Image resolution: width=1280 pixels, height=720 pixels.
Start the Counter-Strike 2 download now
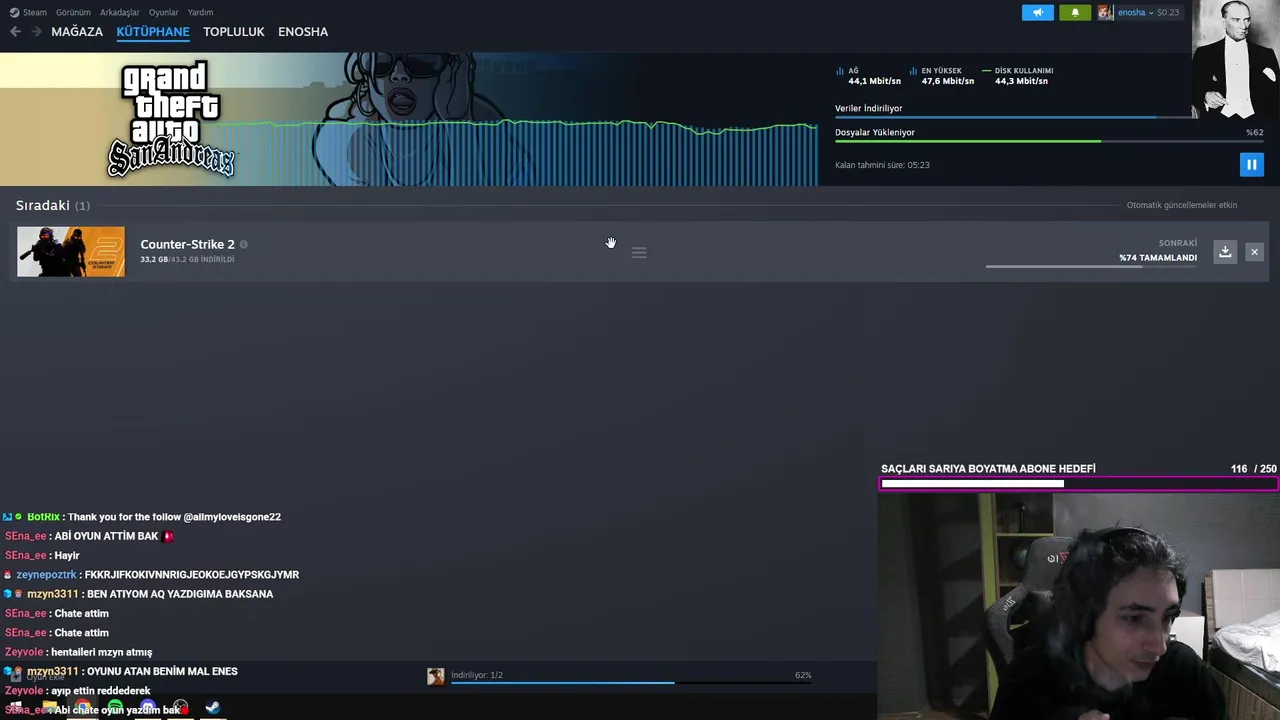pos(1225,252)
